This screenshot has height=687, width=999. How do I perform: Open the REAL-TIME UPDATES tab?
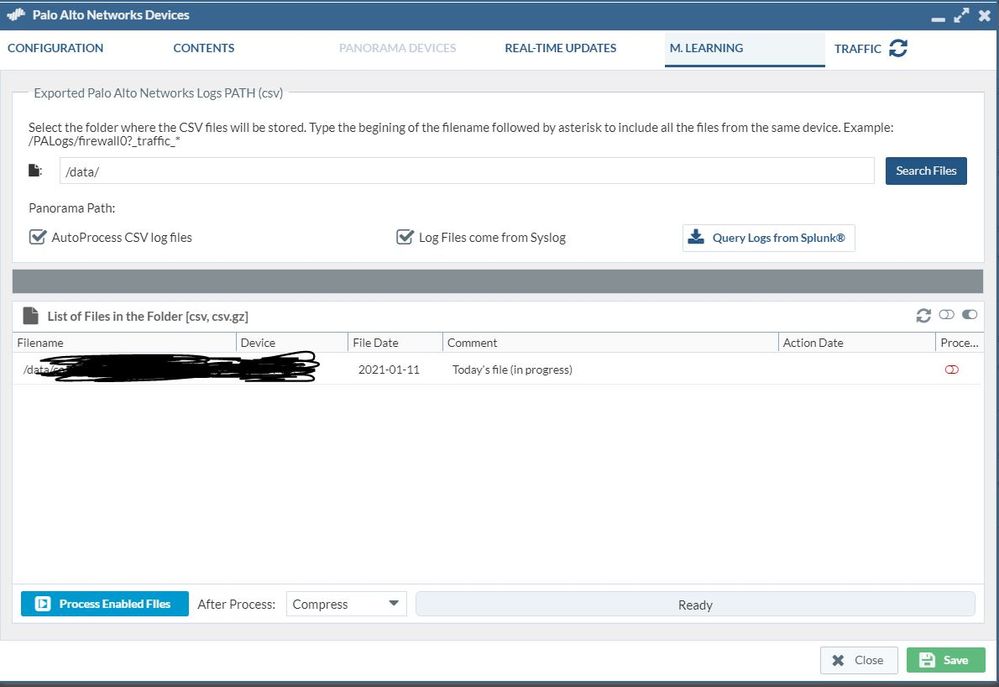[x=561, y=48]
